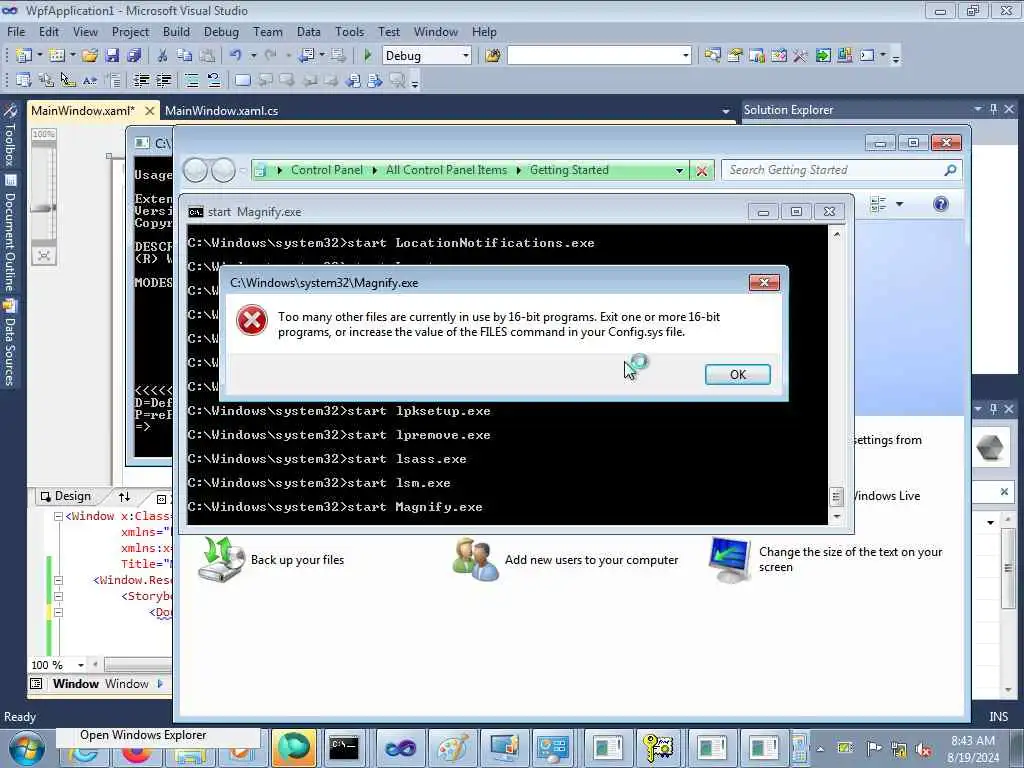Open address bar history dropdown
Screen dimensions: 1024x768
coord(679,170)
